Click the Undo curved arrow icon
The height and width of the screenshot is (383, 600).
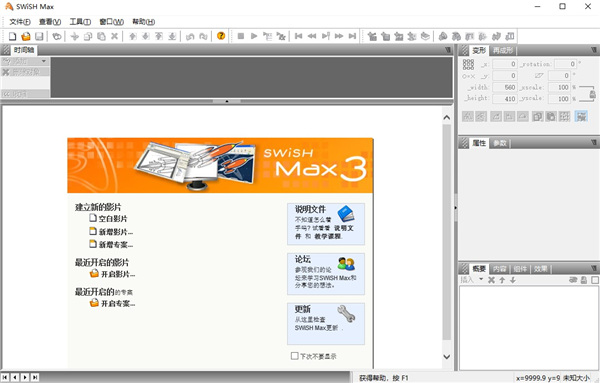click(190, 36)
